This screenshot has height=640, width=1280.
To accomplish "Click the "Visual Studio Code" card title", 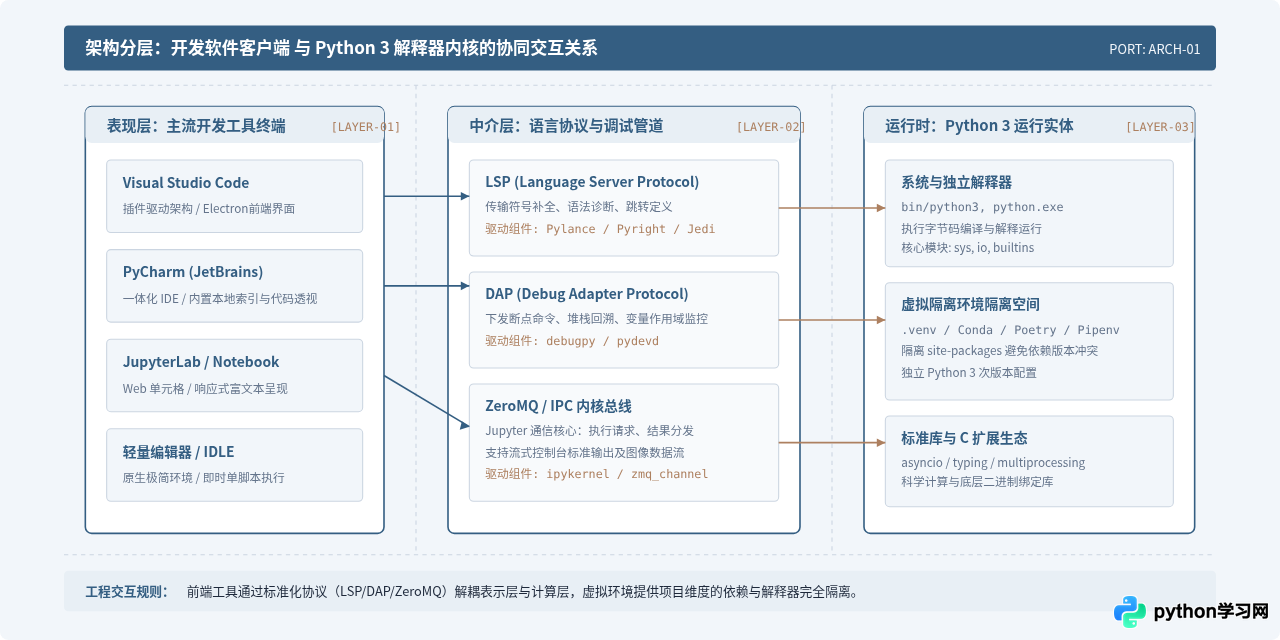I will pyautogui.click(x=186, y=183).
